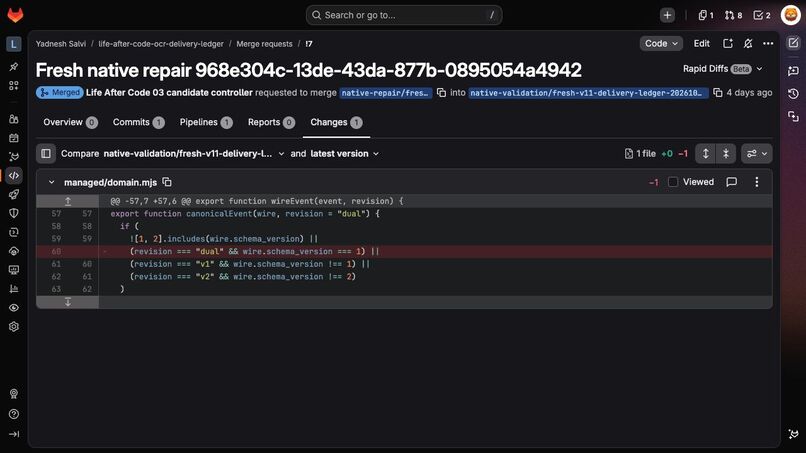Switch to the Overview tab
The image size is (806, 453).
pos(70,122)
